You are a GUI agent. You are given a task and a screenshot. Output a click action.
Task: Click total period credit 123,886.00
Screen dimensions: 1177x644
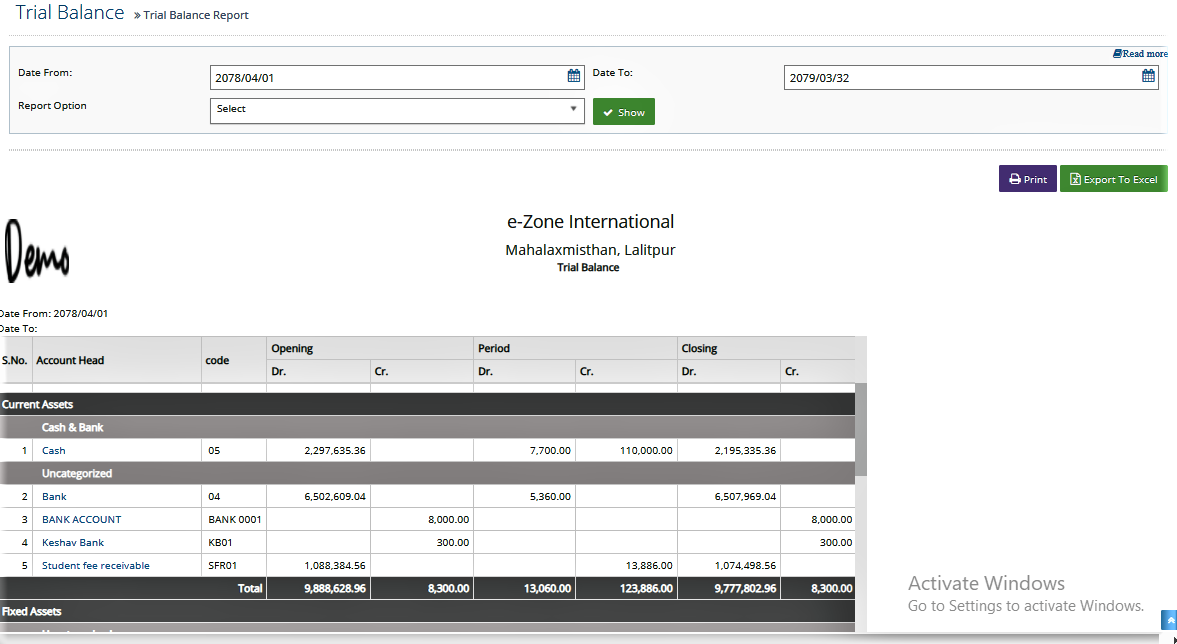pyautogui.click(x=645, y=588)
